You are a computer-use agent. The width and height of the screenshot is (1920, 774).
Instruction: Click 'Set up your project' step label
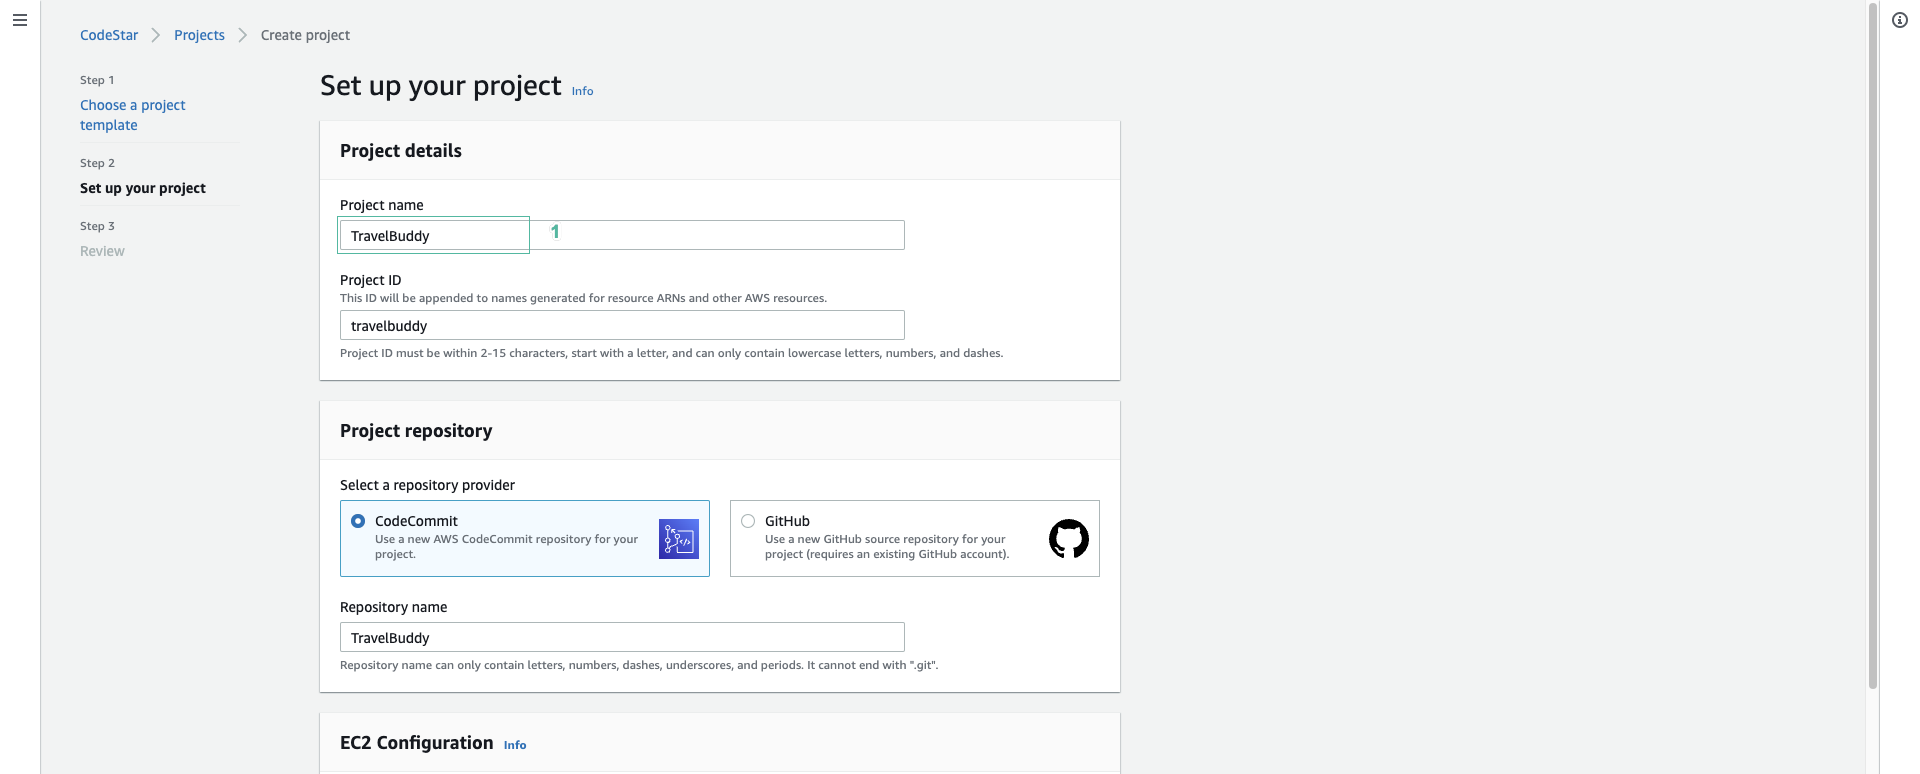[x=143, y=188]
